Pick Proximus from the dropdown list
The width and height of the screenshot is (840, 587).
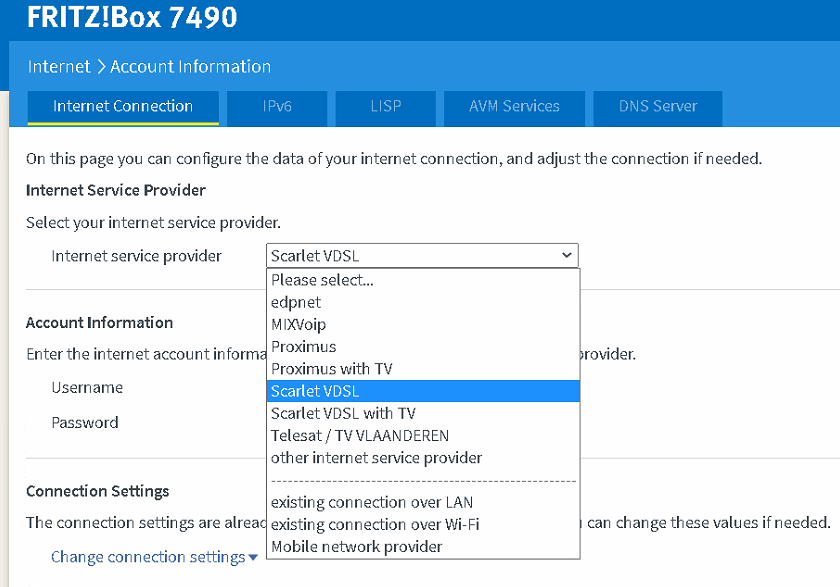click(x=303, y=347)
